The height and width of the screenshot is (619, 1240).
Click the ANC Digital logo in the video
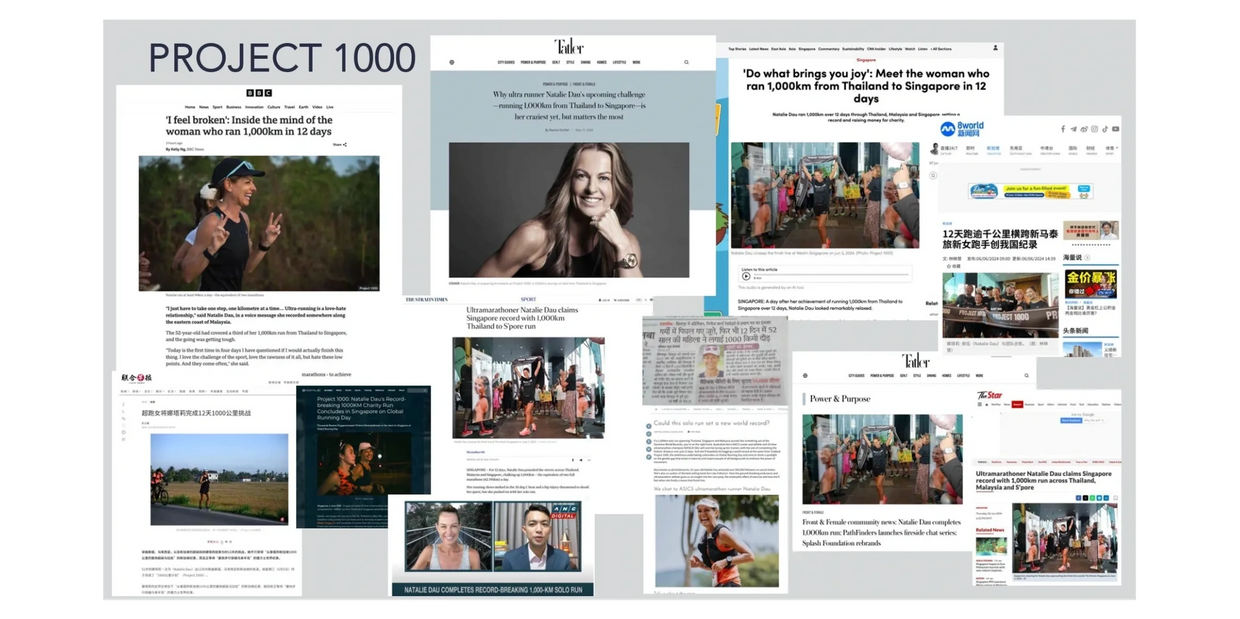(564, 513)
